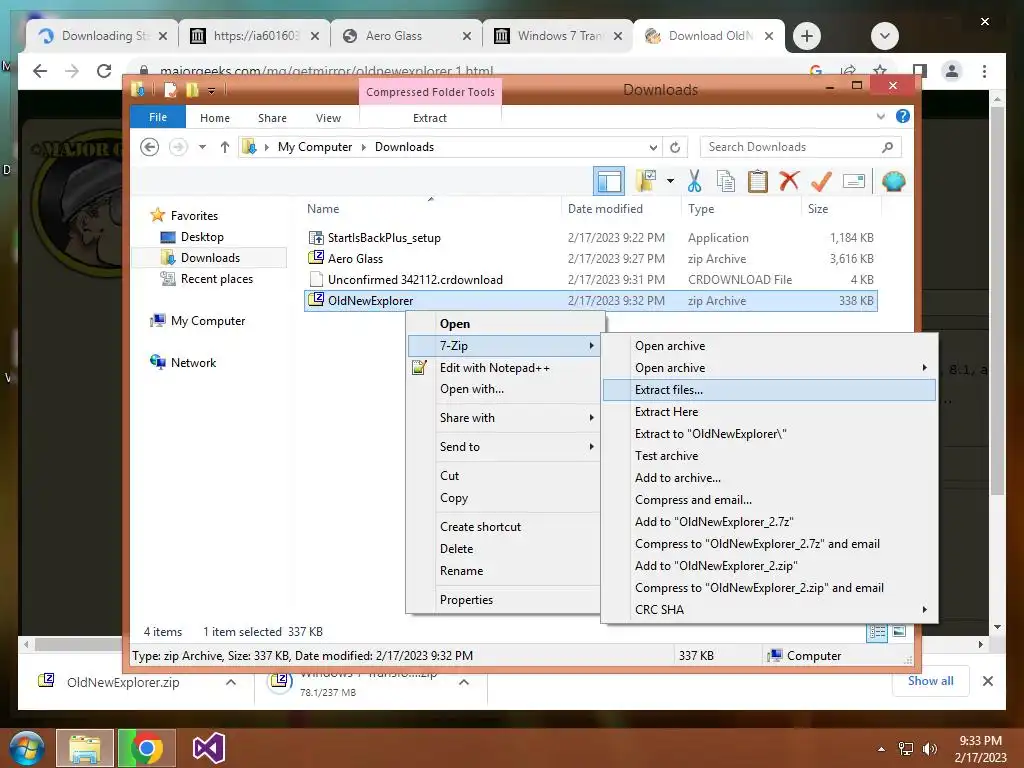Open the folder options dropdown arrow
Viewport: 1024px width, 768px height.
[x=670, y=181]
